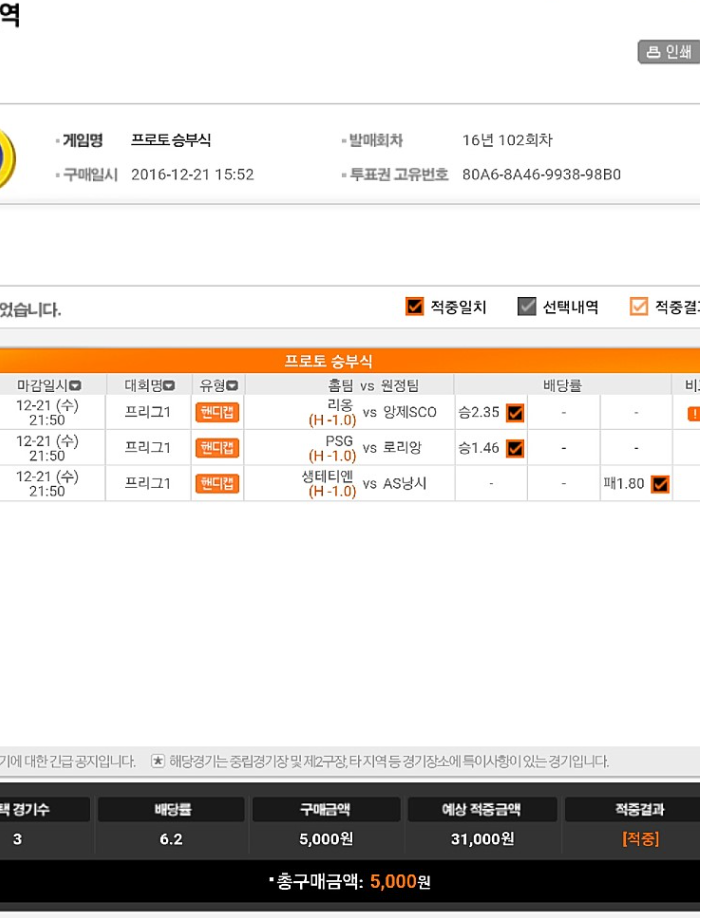Click AS낭시 away team name
703x918 pixels.
click(x=405, y=484)
